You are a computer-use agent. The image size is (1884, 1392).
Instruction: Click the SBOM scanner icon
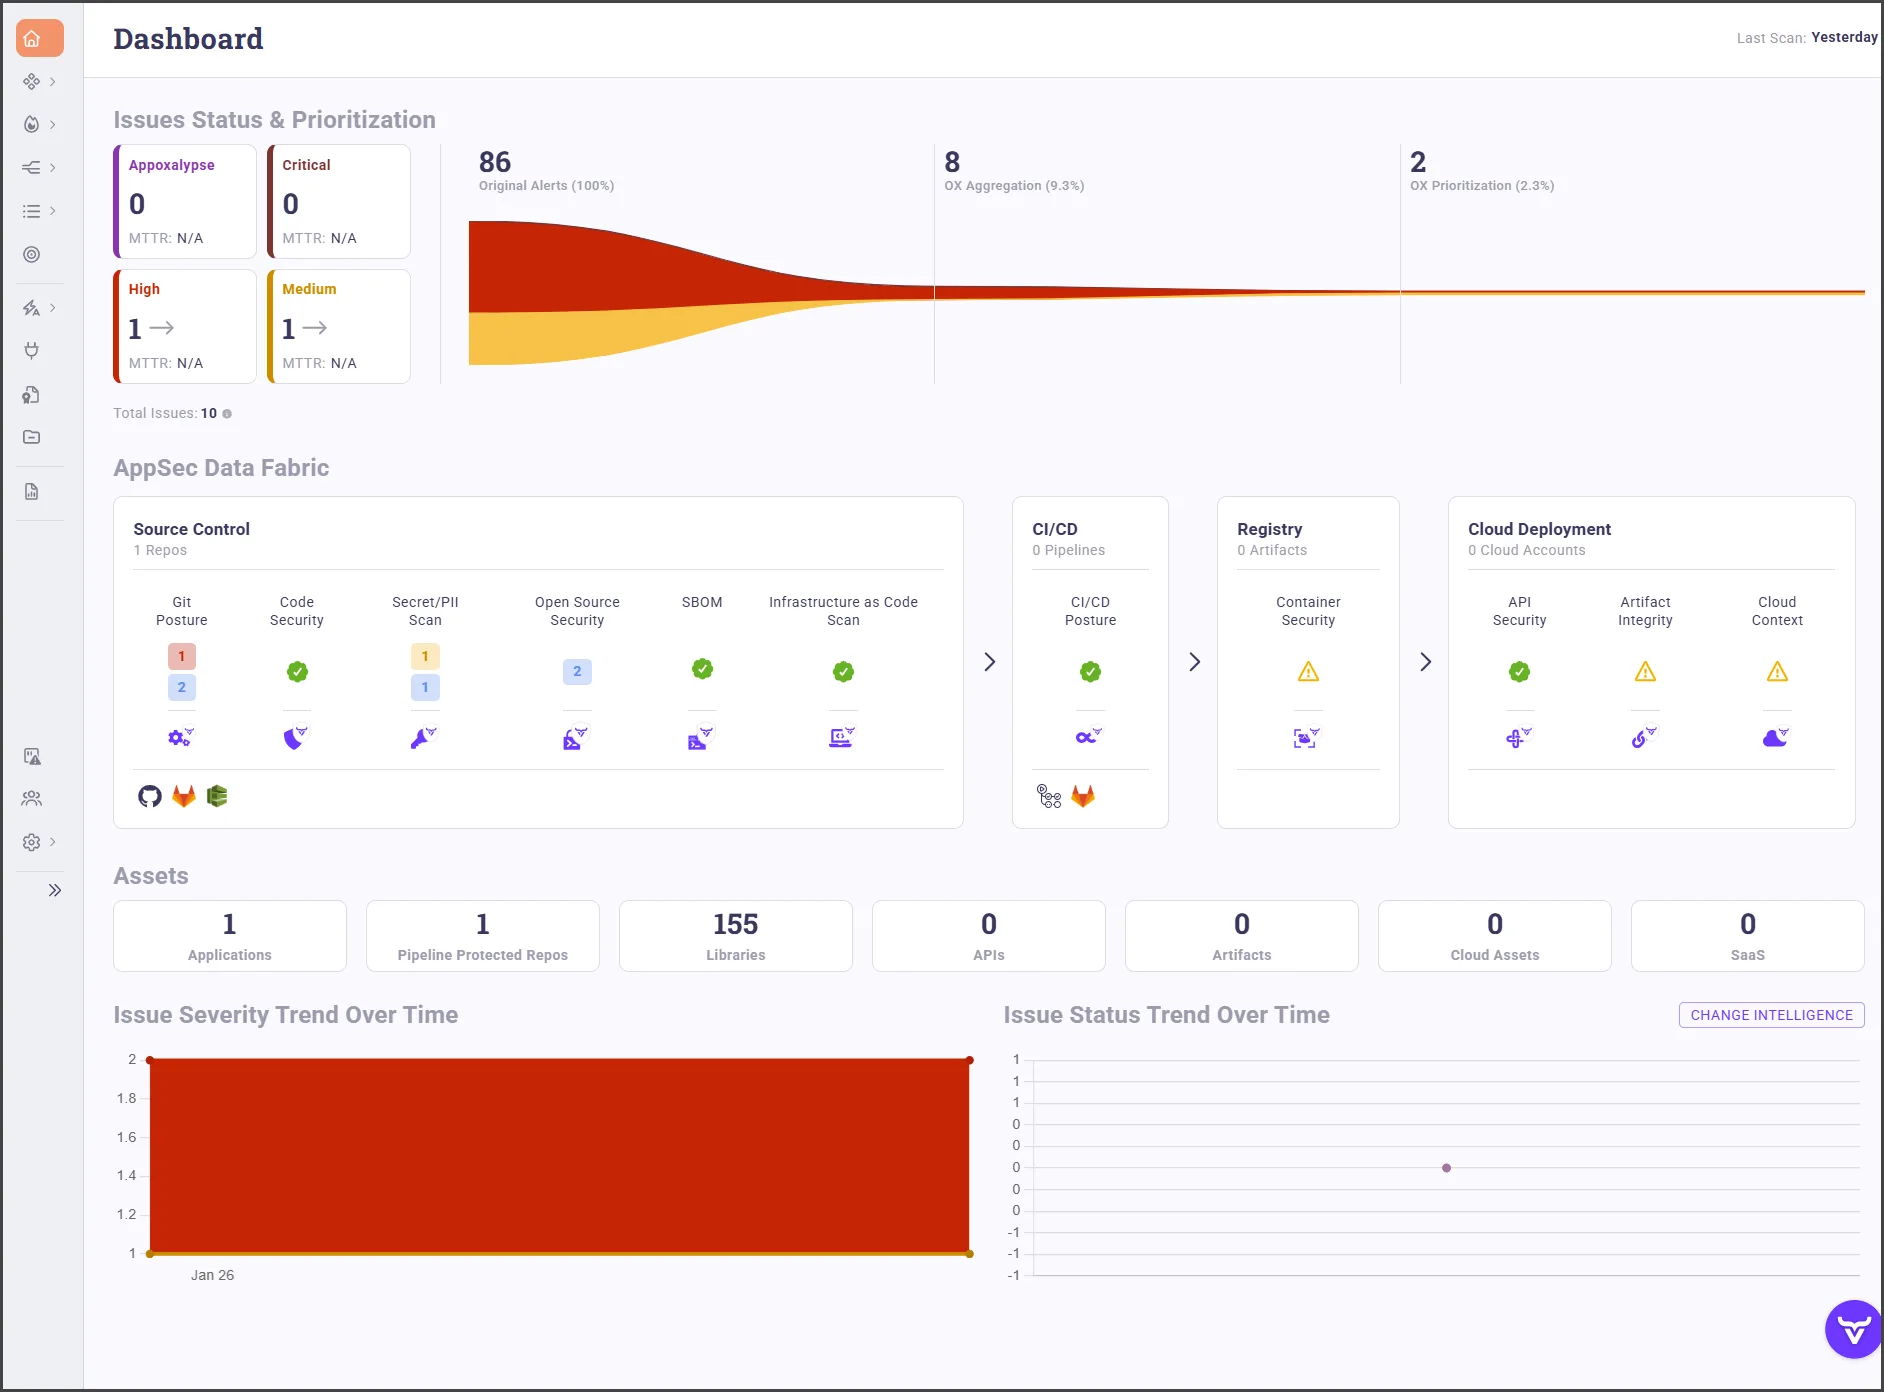[701, 737]
